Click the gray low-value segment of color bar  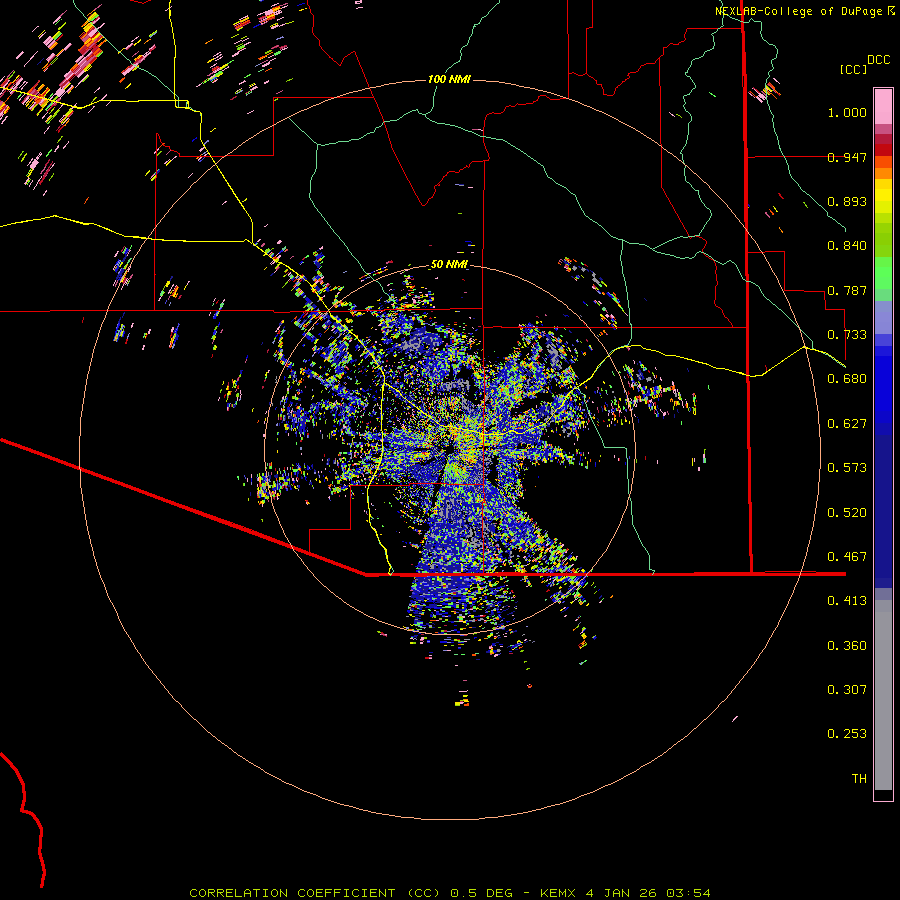tap(883, 695)
